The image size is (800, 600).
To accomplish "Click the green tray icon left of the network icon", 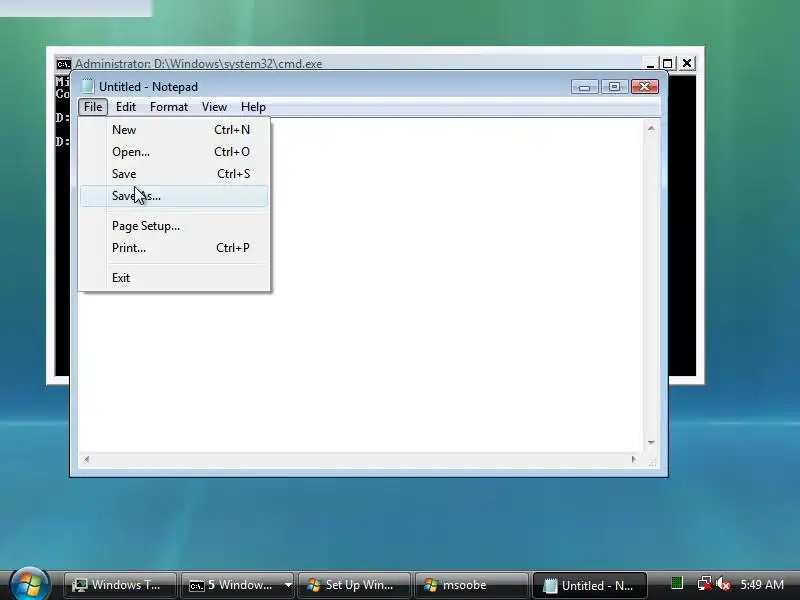I will pos(677,583).
